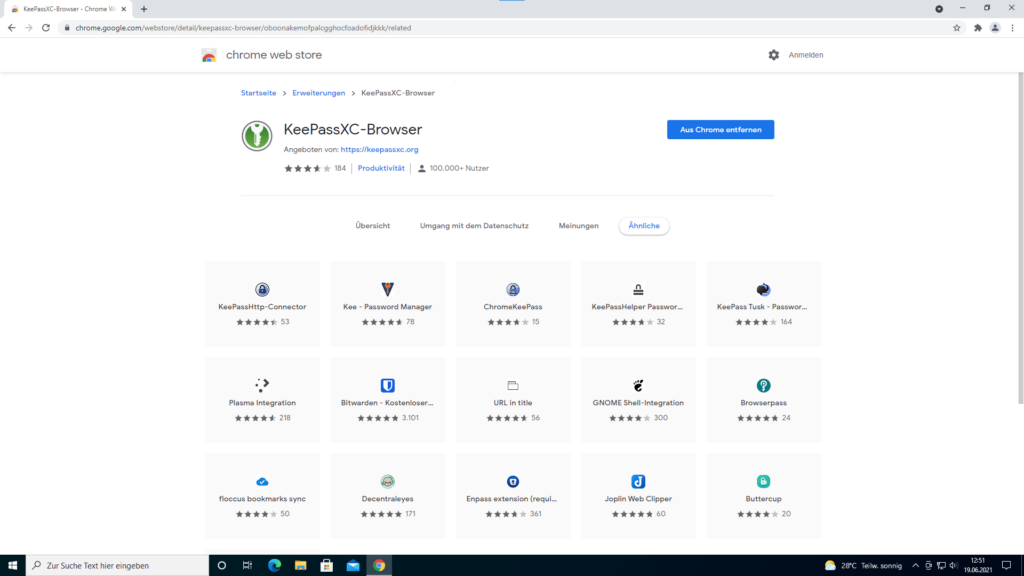Show hidden system tray icons
1024x576 pixels.
(x=916, y=566)
